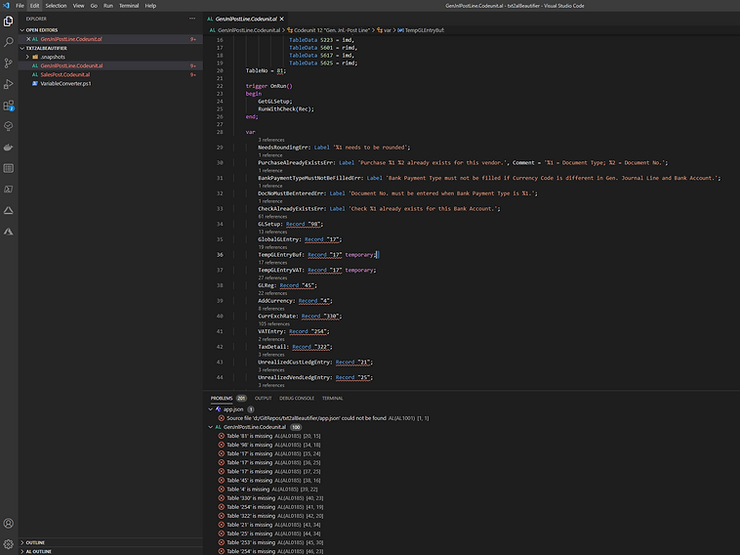Select the "Table '330' is missing" problem

coord(252,498)
